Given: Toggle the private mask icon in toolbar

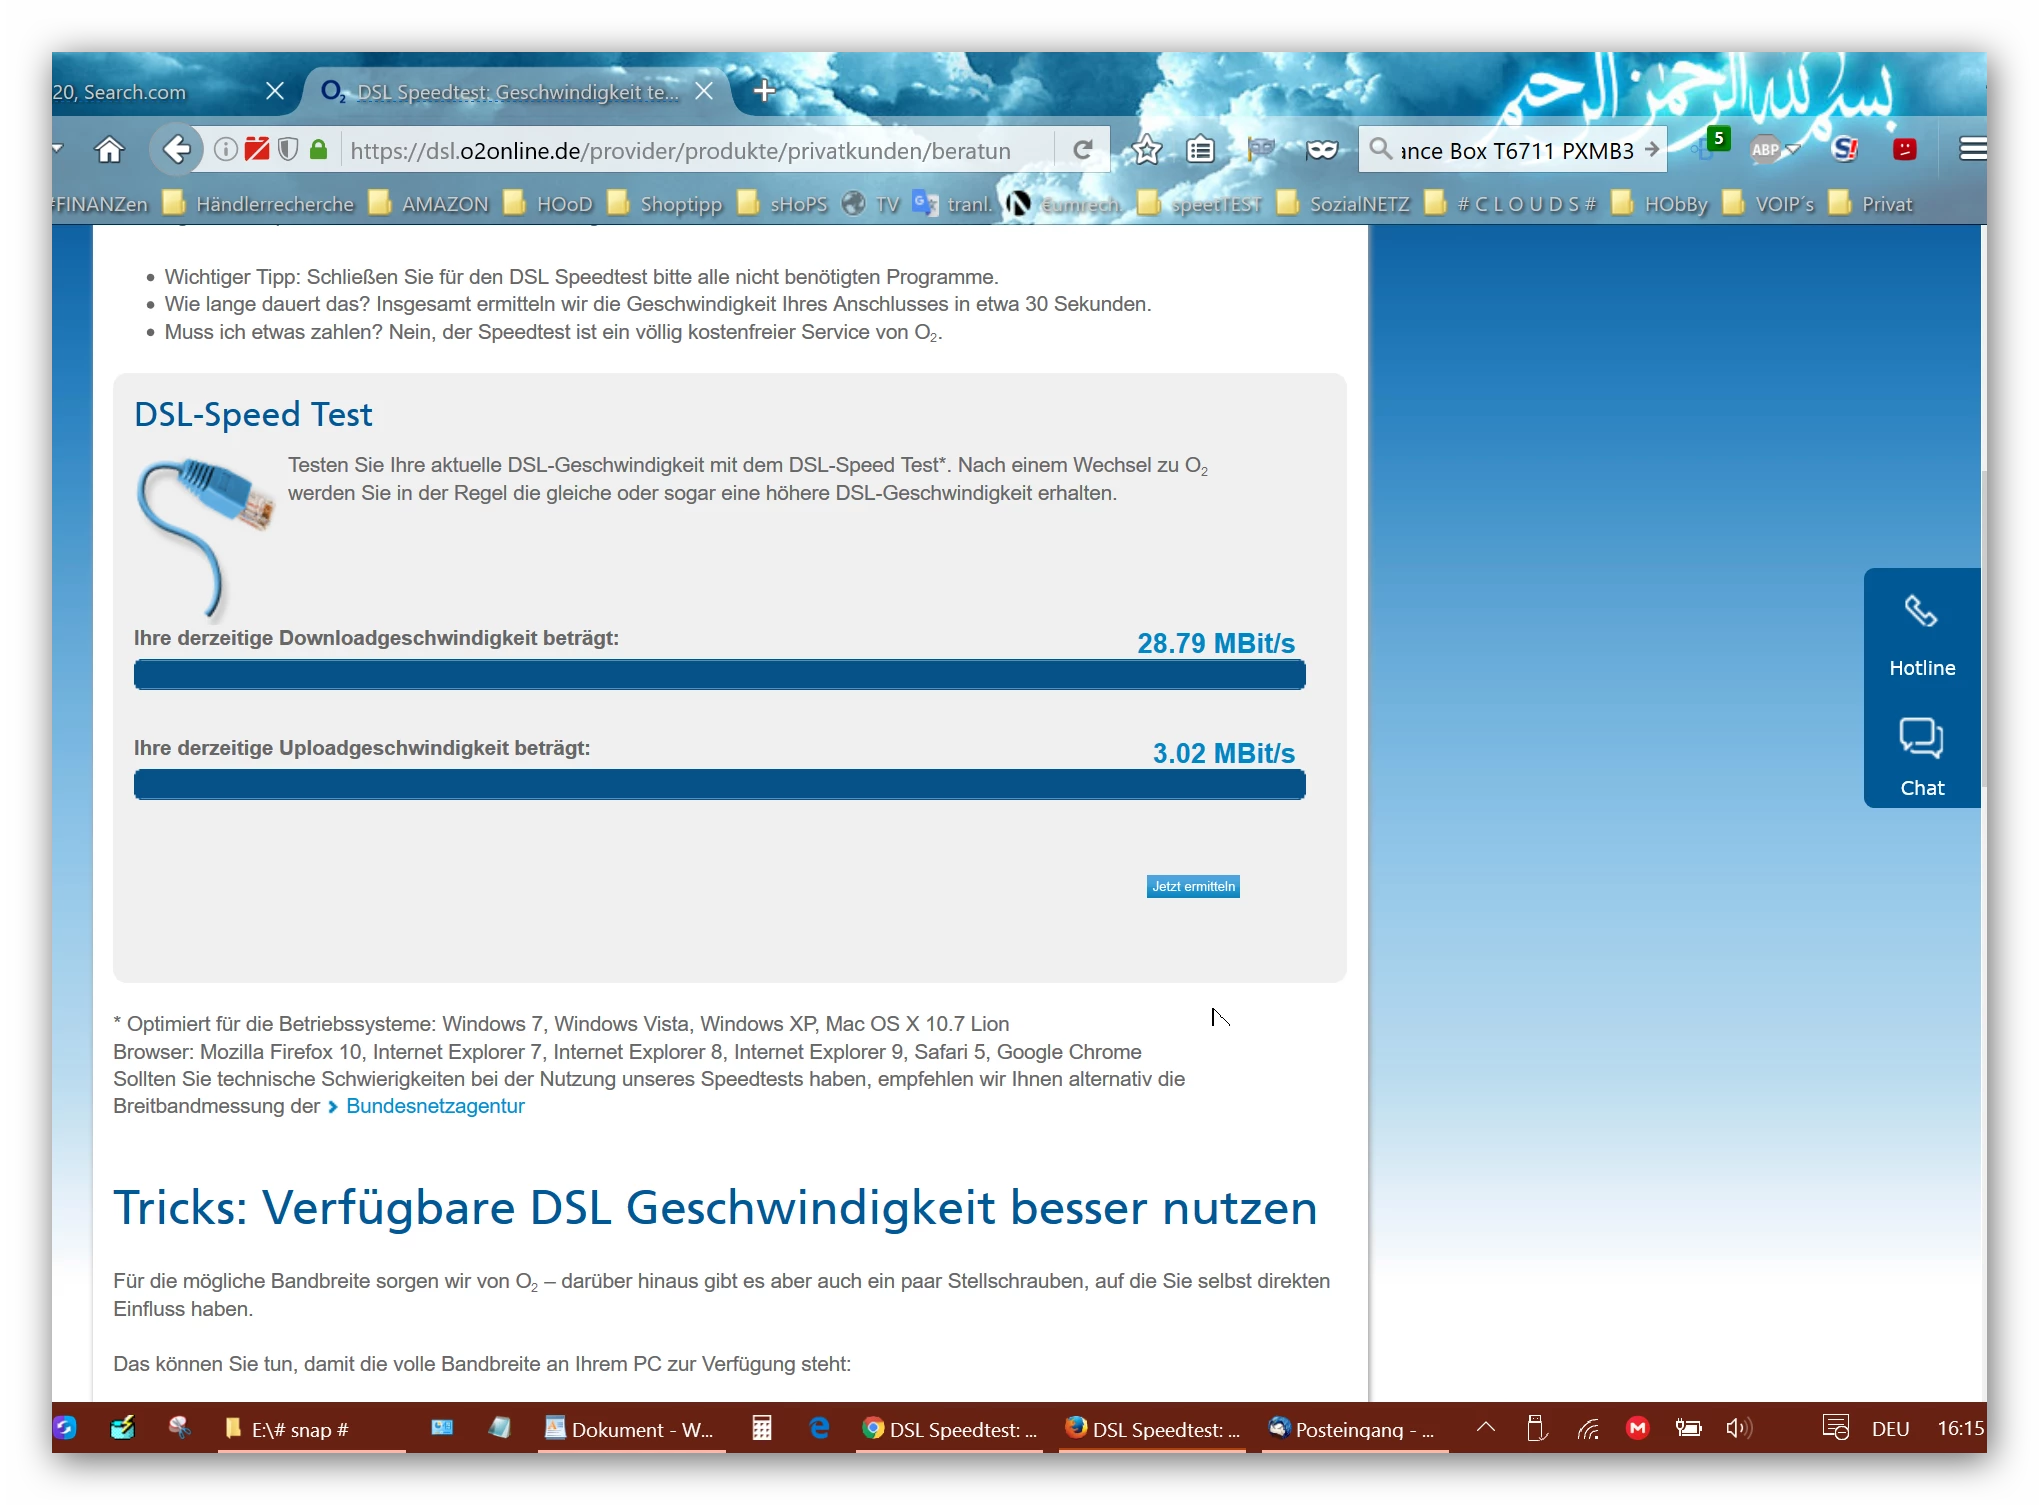Looking at the screenshot, I should (1321, 150).
